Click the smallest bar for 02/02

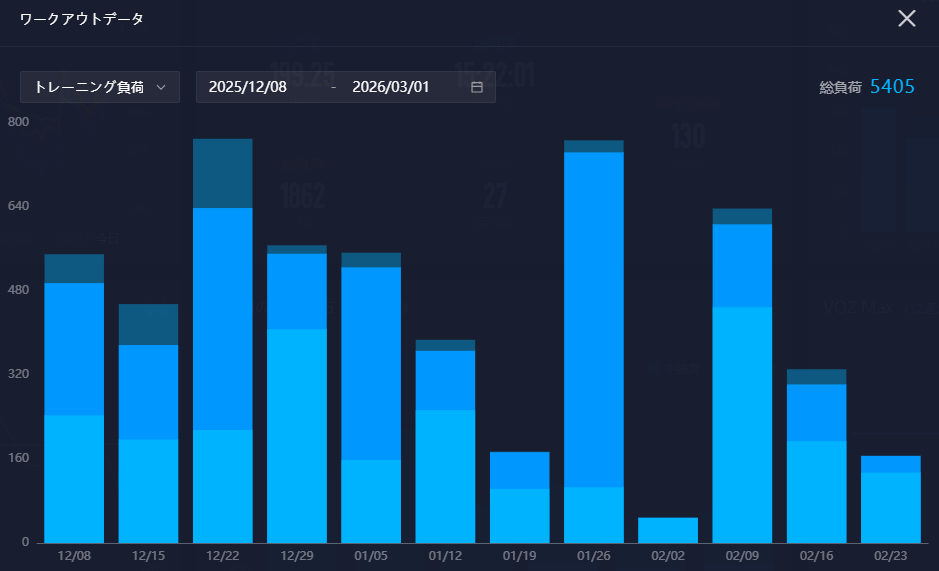tap(668, 530)
